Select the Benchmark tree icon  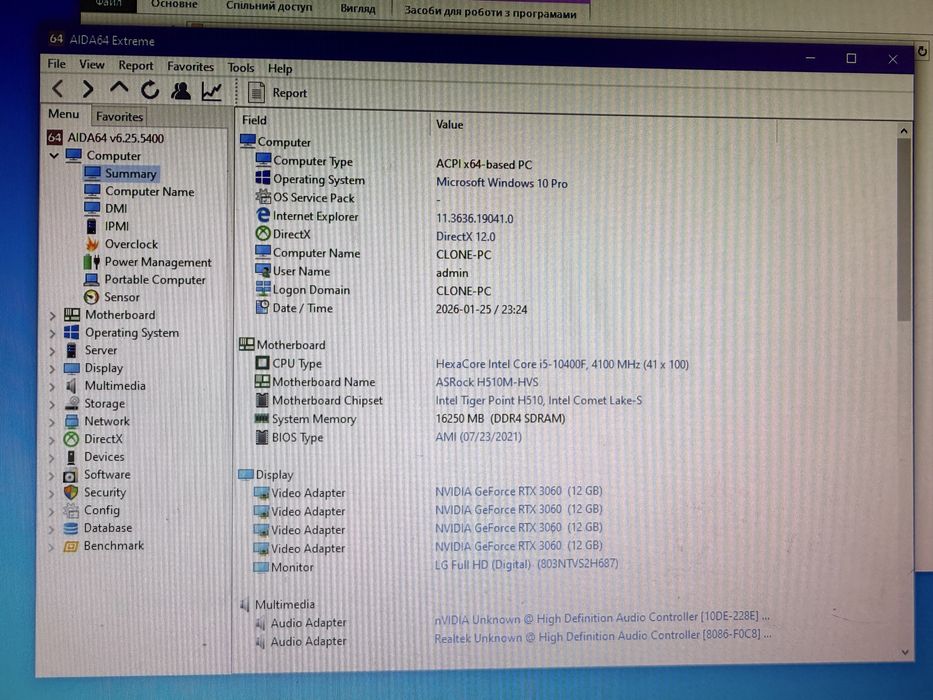(70, 546)
